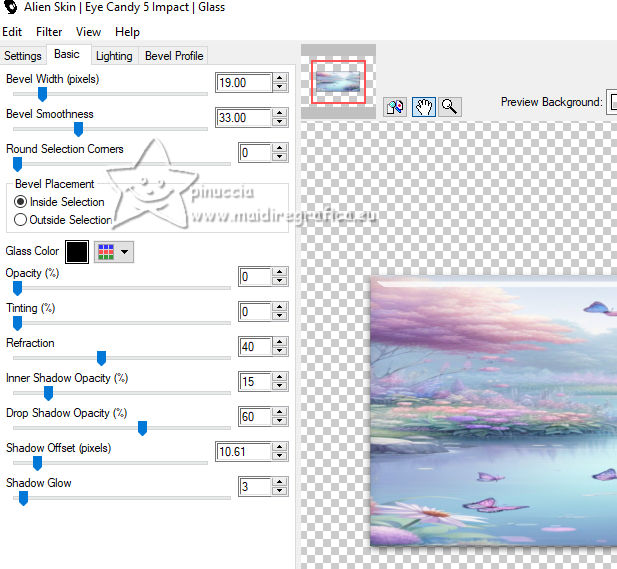
Task: Decrease Inner Shadow Opacity with down arrow
Action: 279,386
